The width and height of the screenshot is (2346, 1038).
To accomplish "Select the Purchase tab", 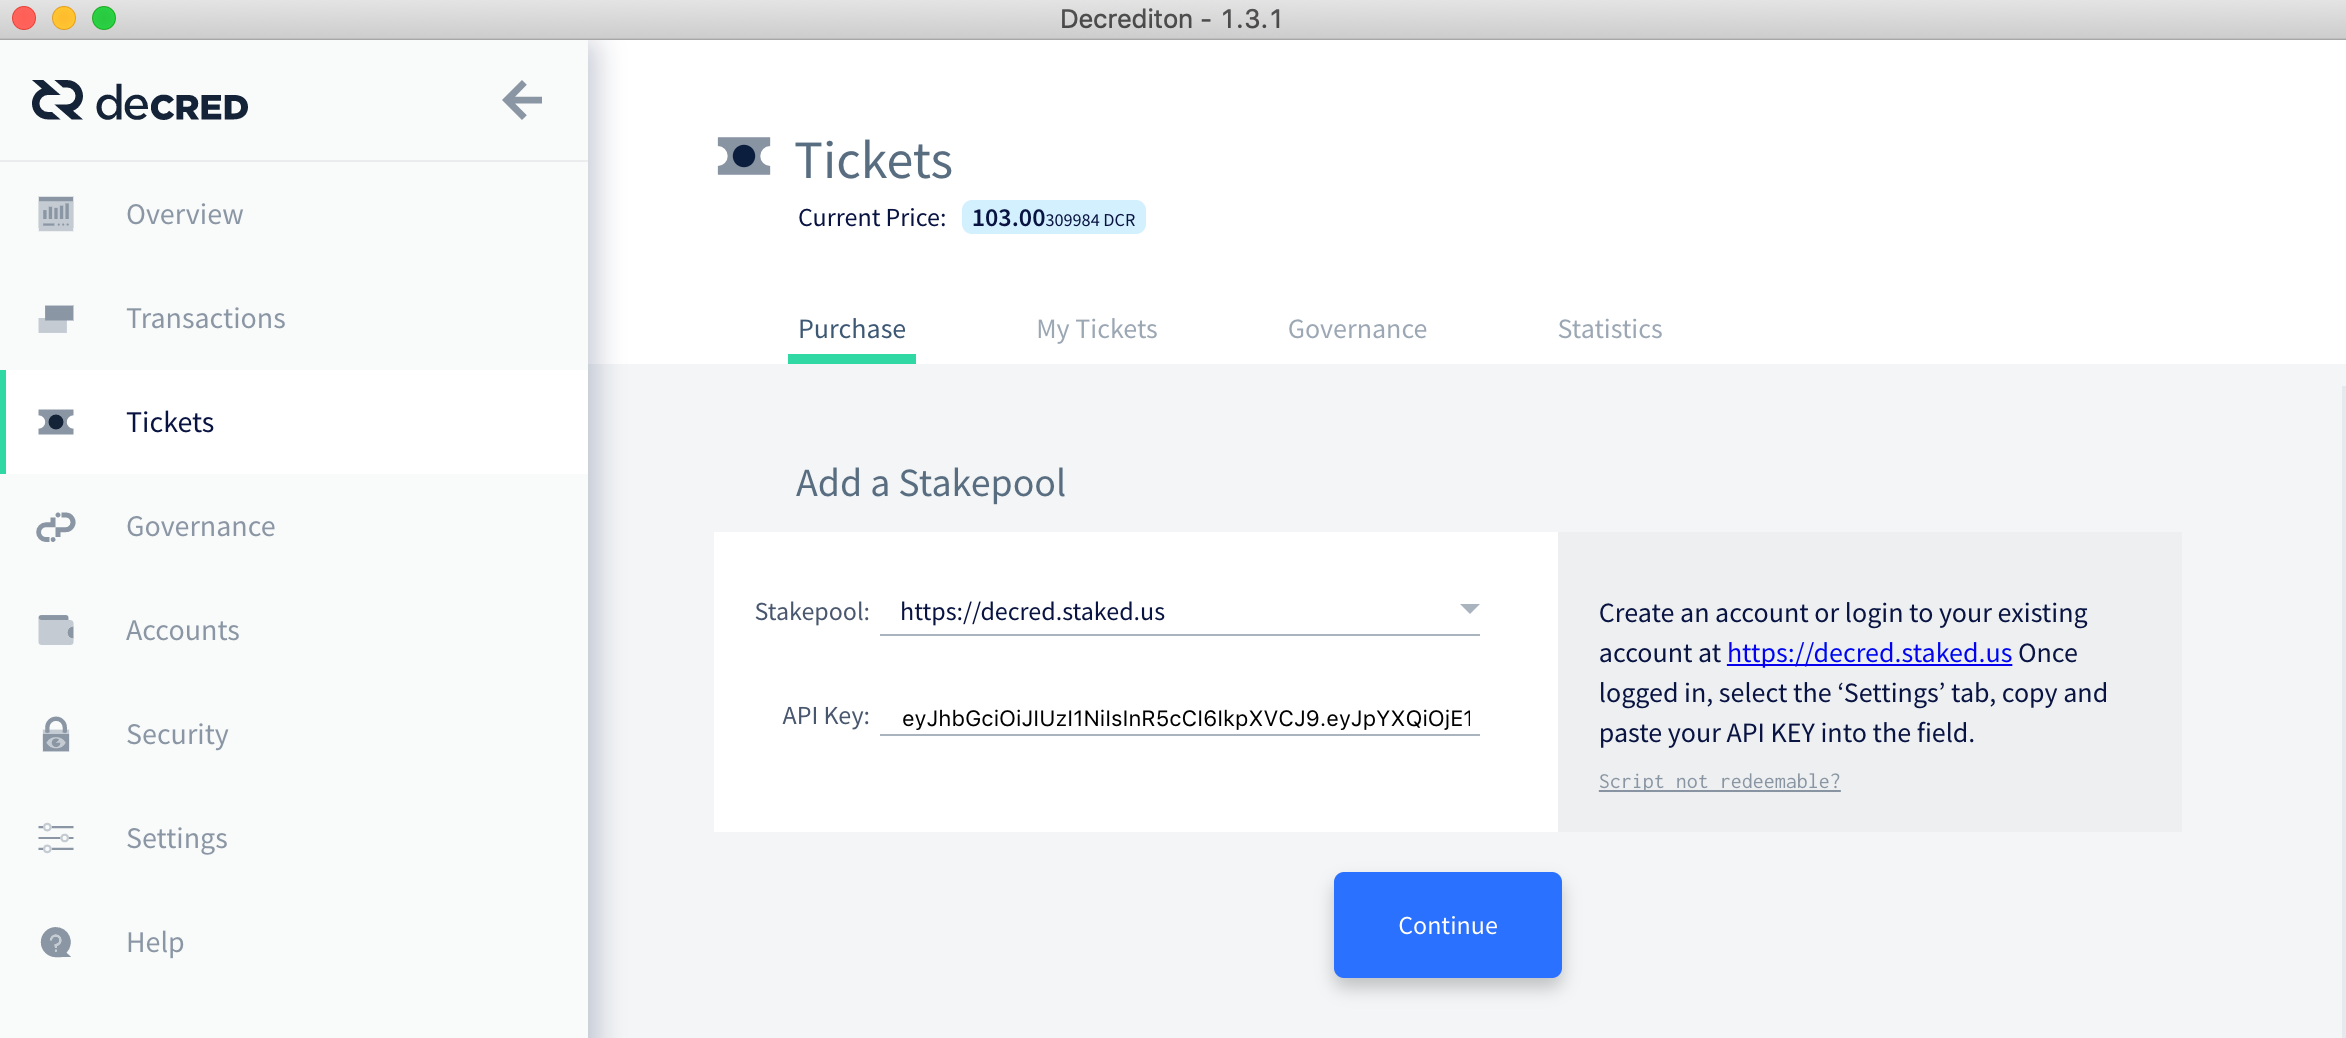I will click(852, 329).
